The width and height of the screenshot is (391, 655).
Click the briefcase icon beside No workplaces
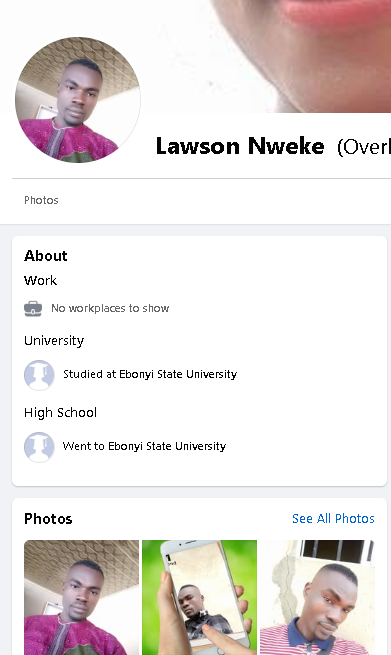pyautogui.click(x=33, y=309)
